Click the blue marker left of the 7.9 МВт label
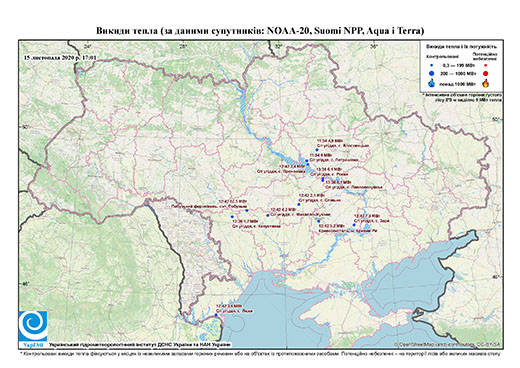The width and height of the screenshot is (520, 368). (354, 225)
